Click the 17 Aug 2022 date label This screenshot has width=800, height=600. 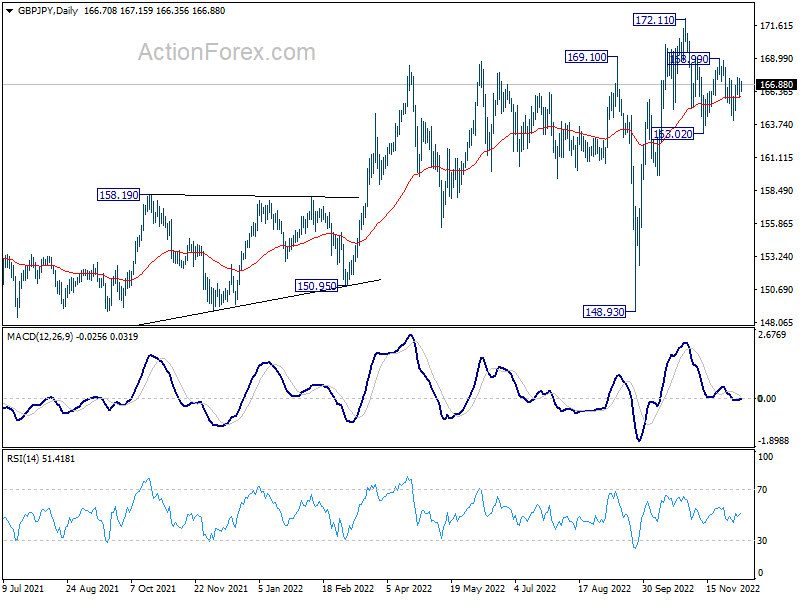click(604, 589)
